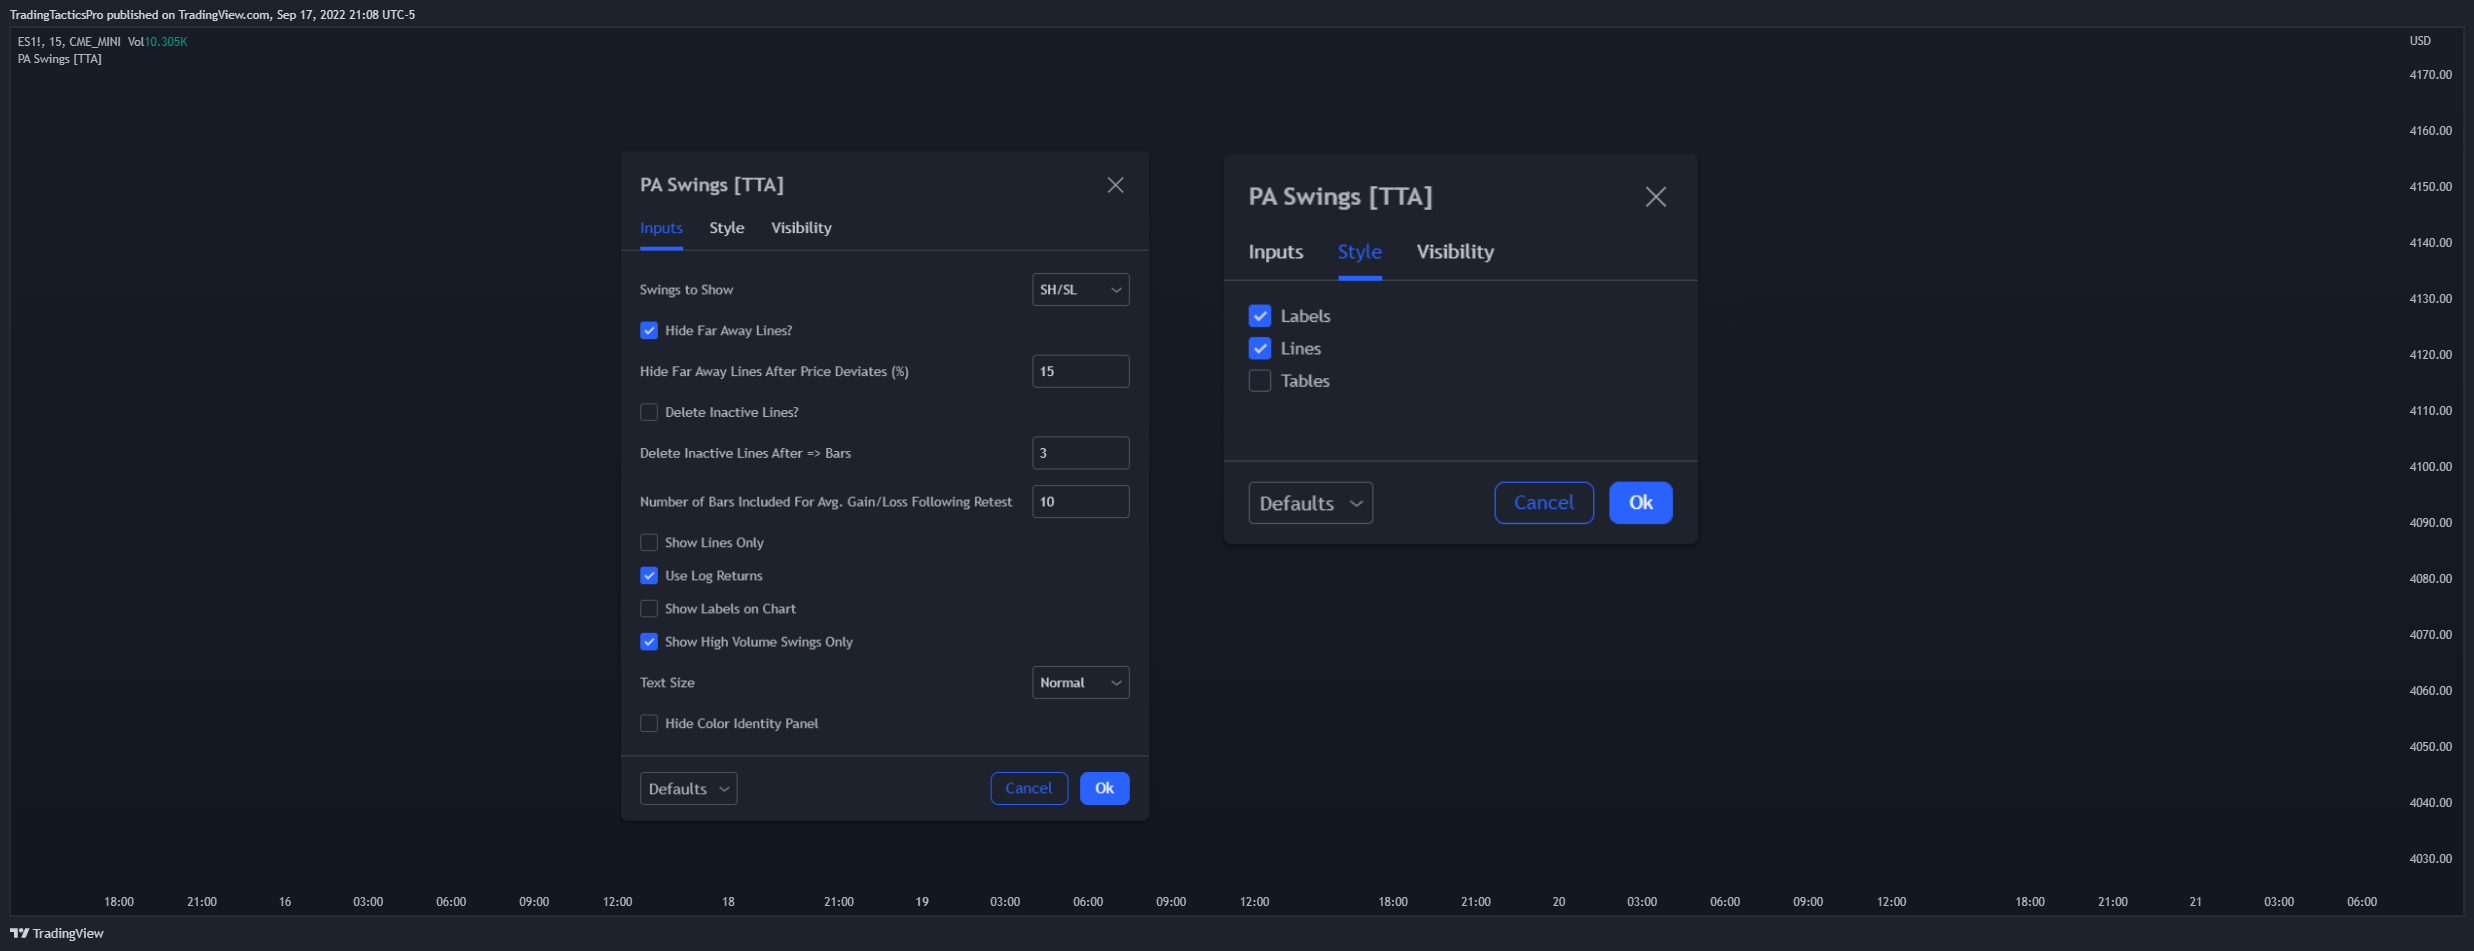2474x951 pixels.
Task: Enable Delete Inactive Lines checkbox
Action: 649,412
